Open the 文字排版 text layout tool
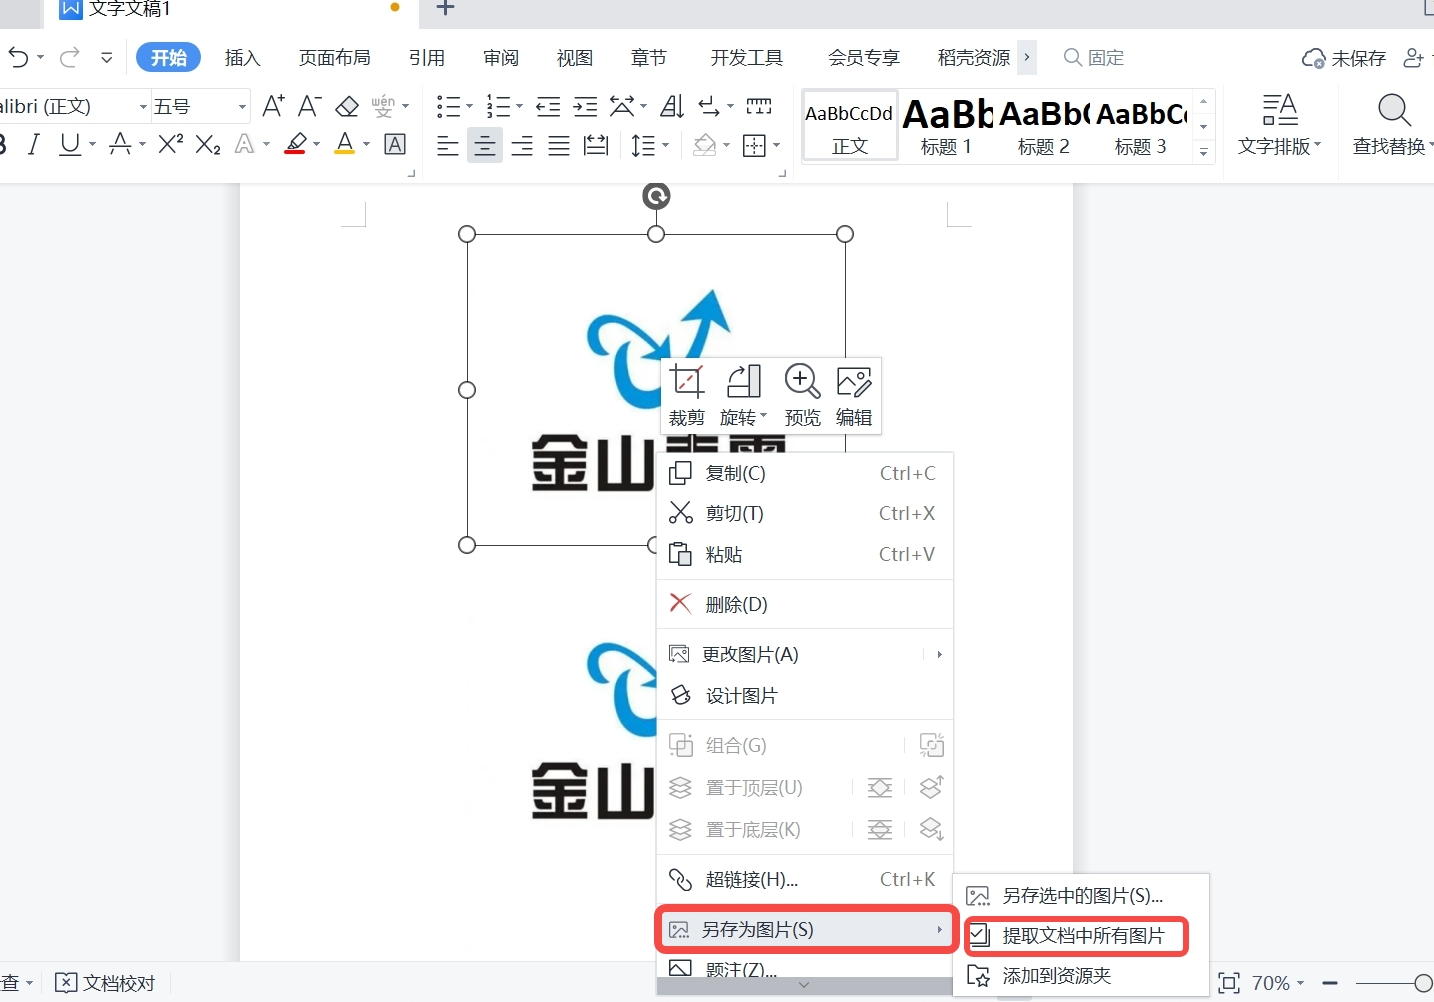This screenshot has height=1002, width=1434. (1279, 124)
